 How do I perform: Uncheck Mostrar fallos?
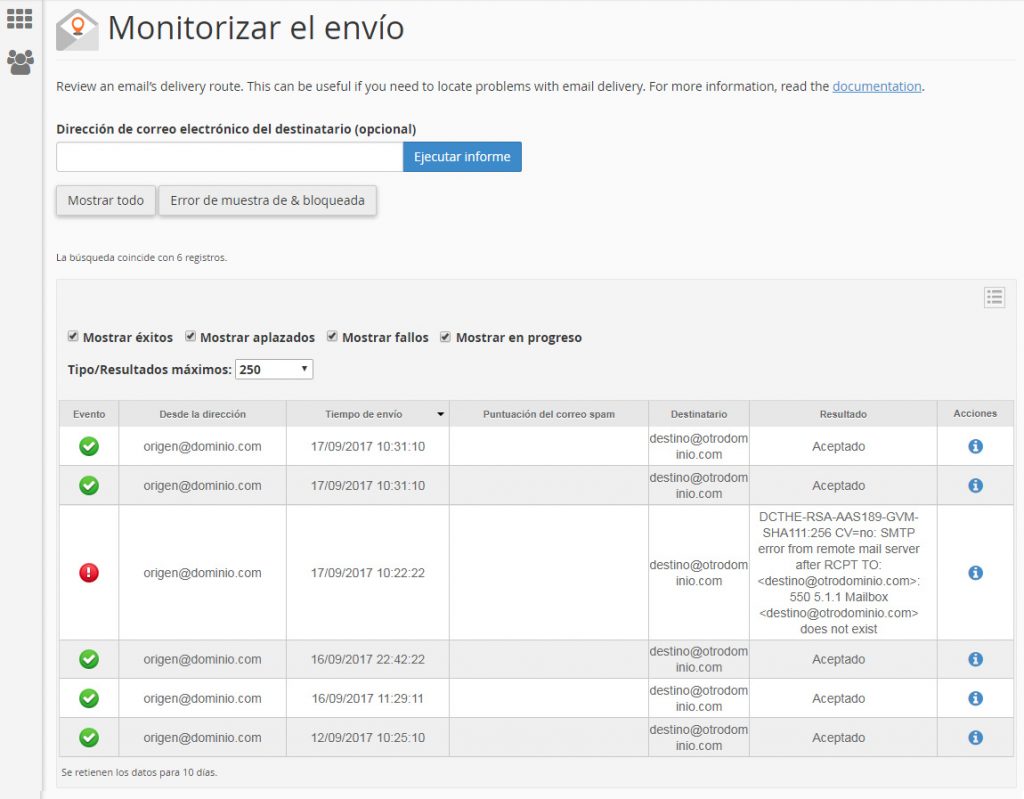tap(331, 336)
